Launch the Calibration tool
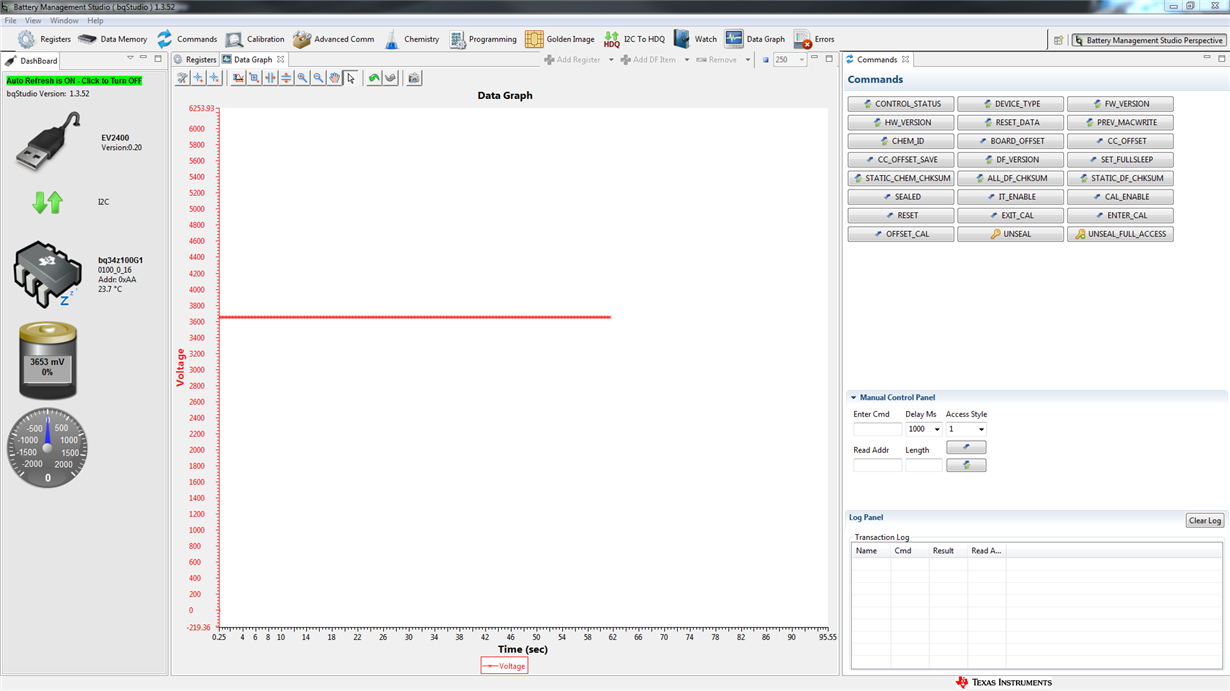The width and height of the screenshot is (1230, 691). 255,39
